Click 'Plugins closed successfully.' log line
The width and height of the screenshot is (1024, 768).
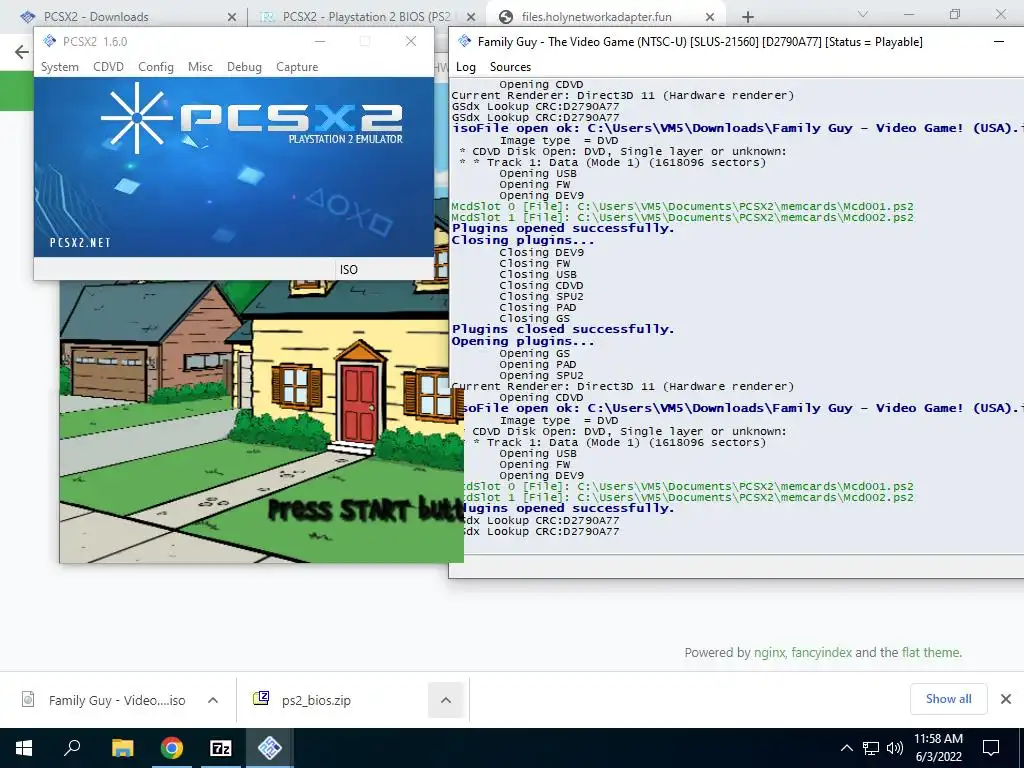pos(562,329)
